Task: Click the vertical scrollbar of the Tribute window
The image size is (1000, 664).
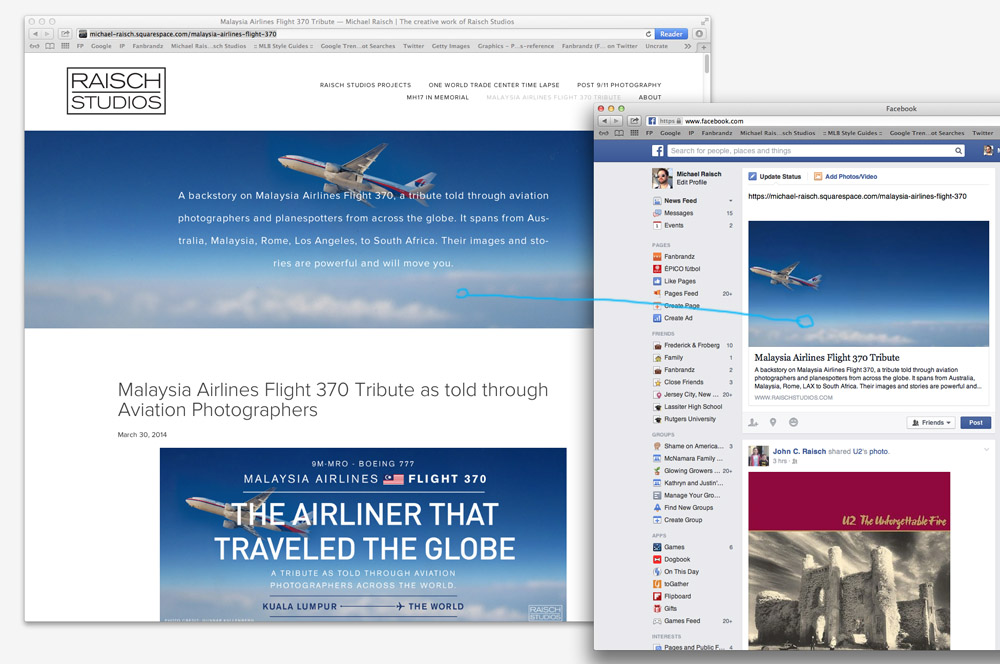Action: (x=706, y=64)
